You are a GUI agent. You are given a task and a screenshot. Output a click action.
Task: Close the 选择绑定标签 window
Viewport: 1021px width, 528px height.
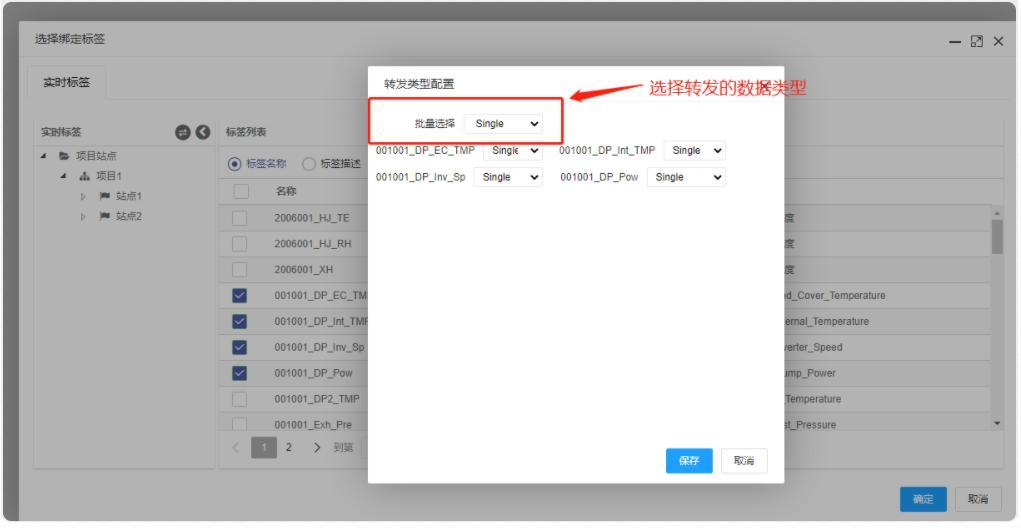click(998, 42)
